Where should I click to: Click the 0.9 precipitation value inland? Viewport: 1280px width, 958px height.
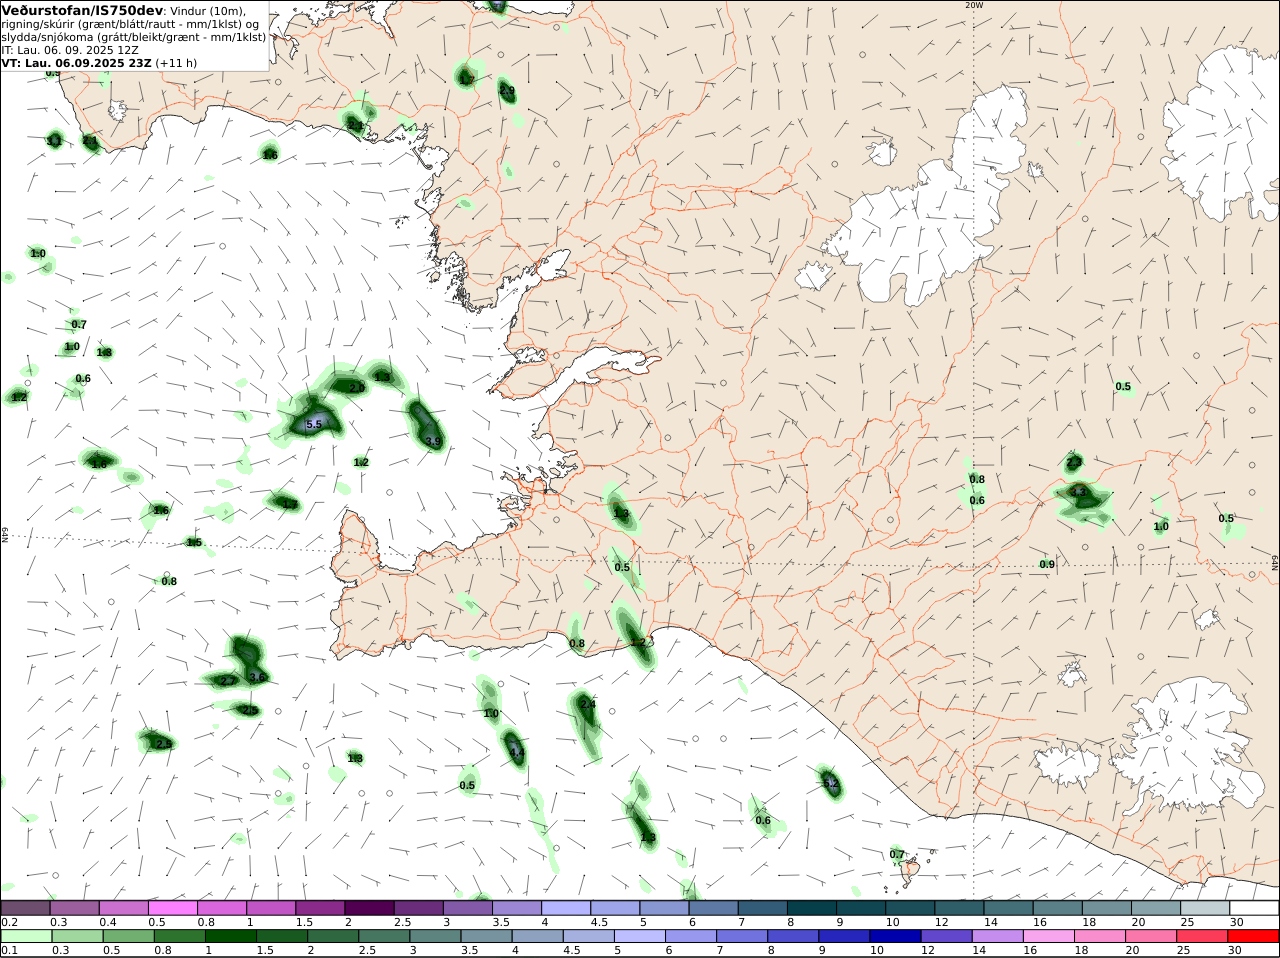coord(1047,564)
